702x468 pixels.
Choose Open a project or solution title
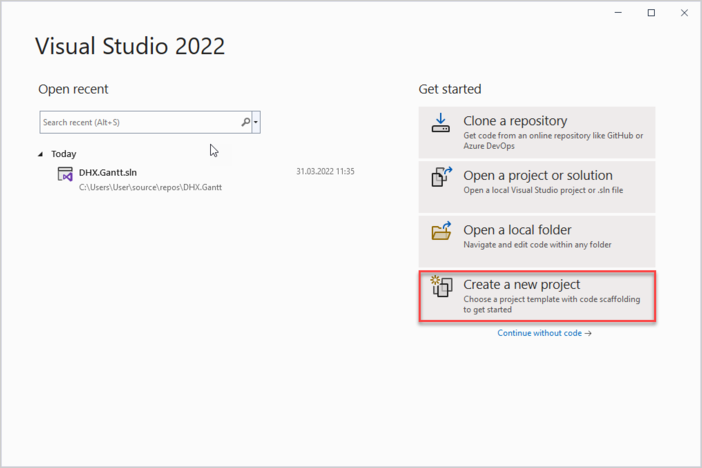538,175
